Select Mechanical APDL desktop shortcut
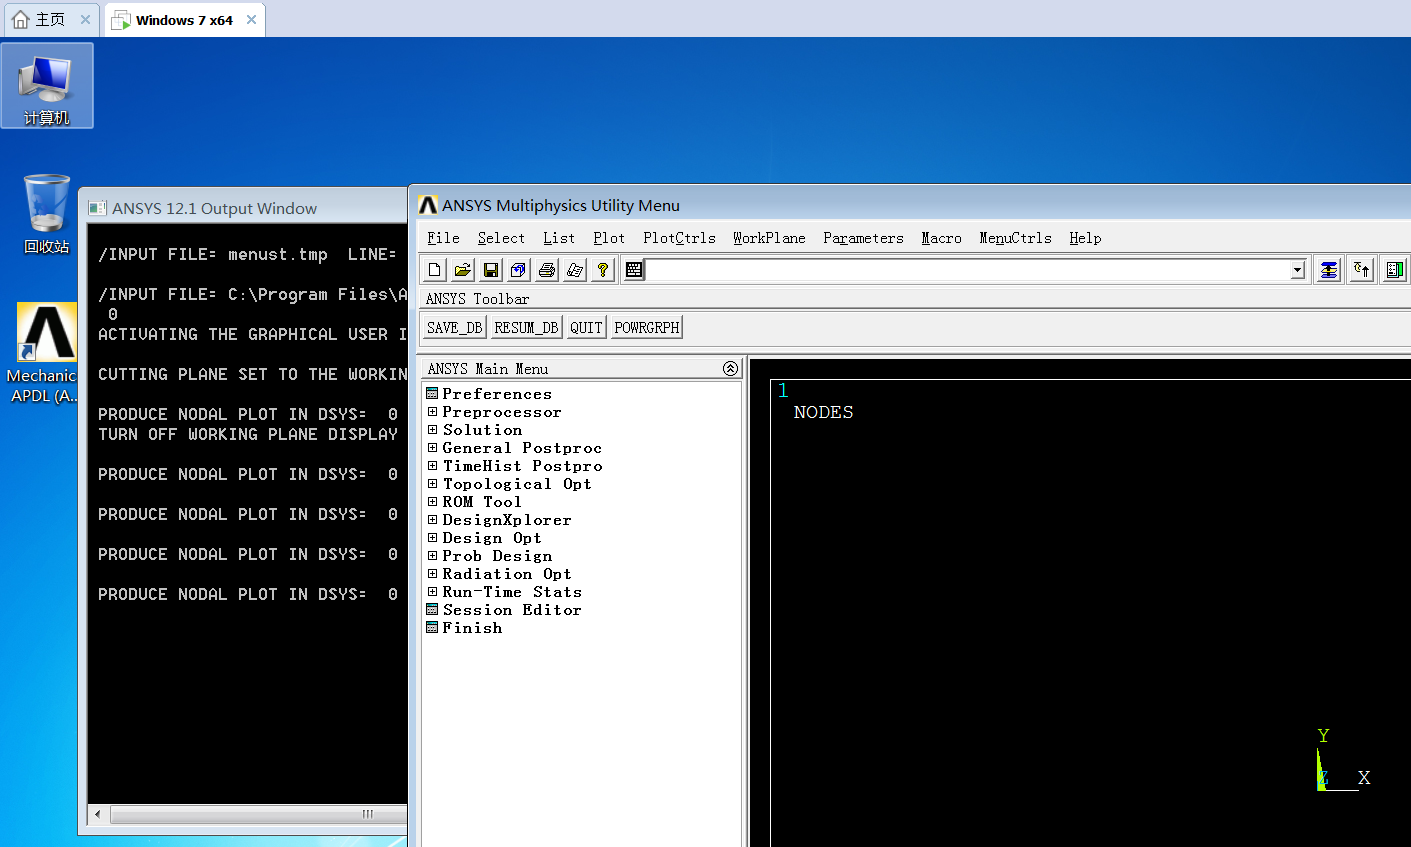Screen dimensions: 1411x847 click(42, 353)
